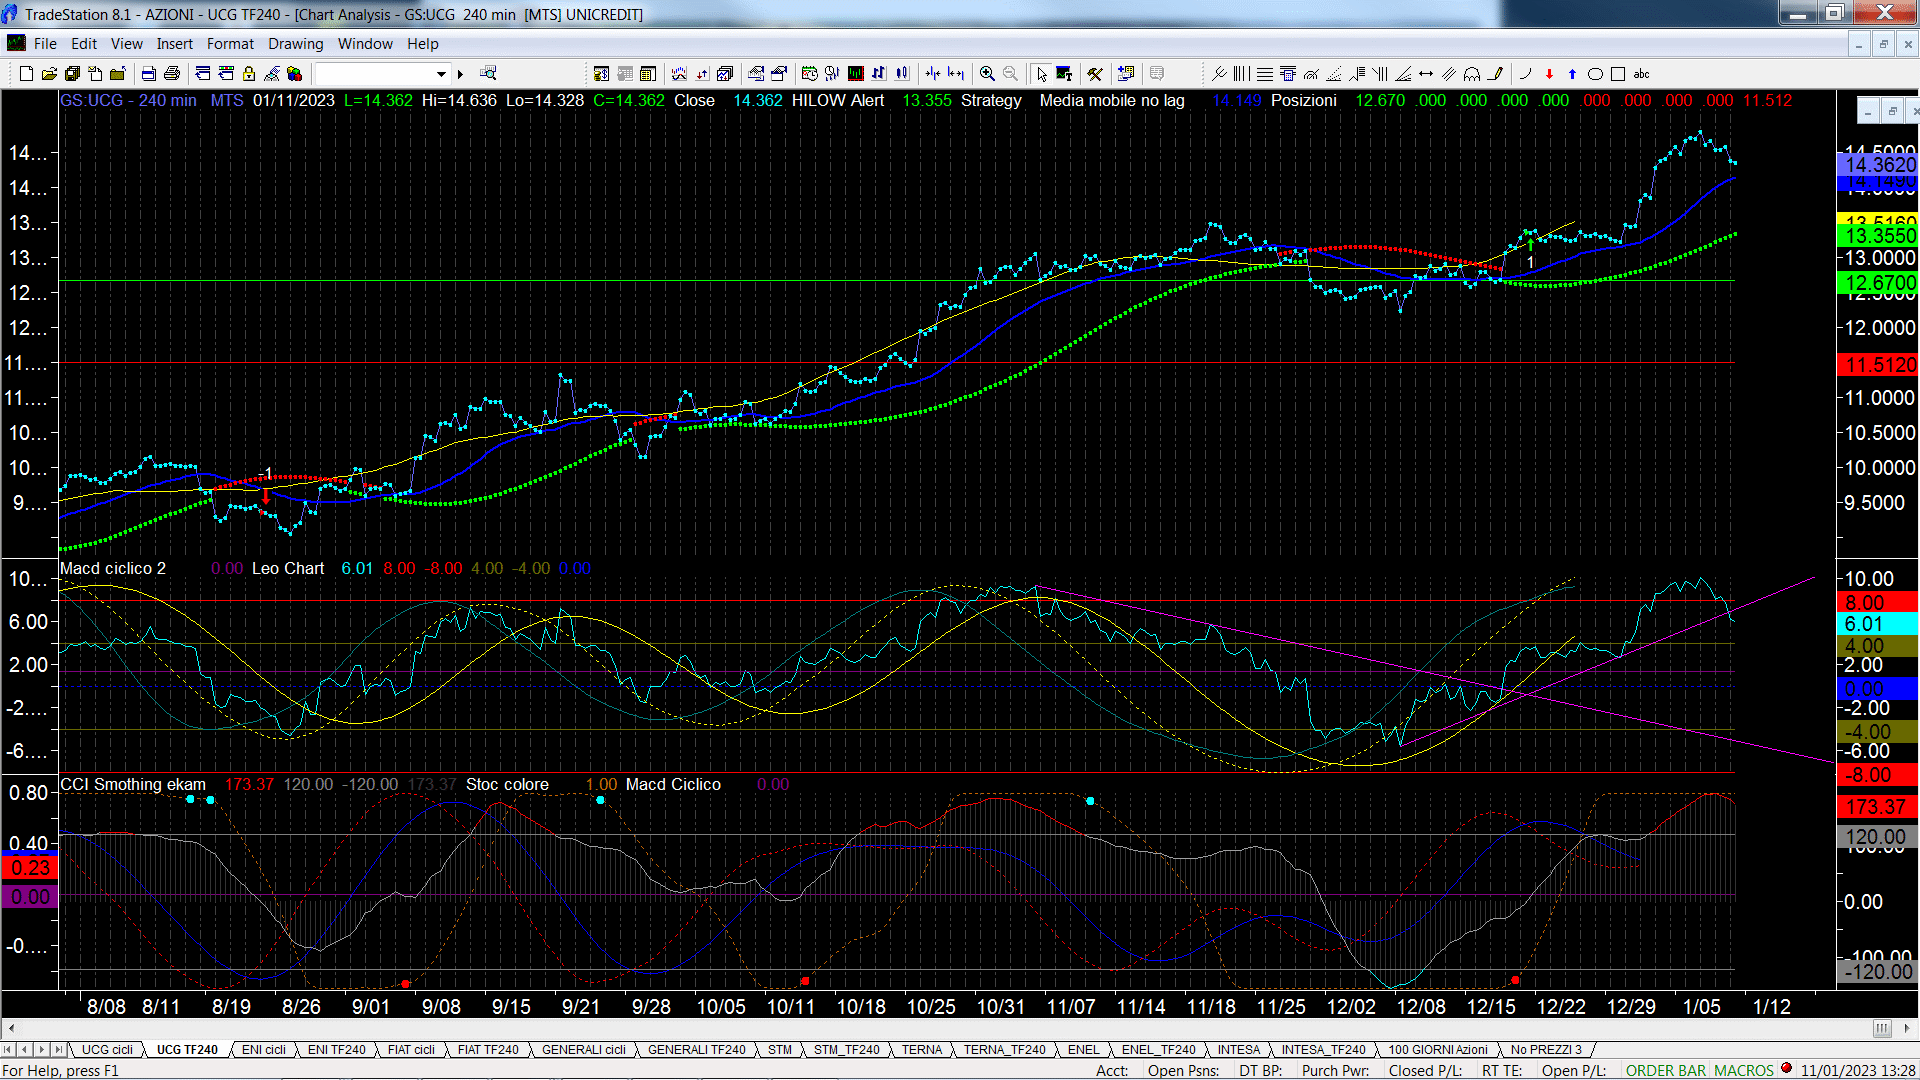This screenshot has width=1920, height=1080.
Task: Switch to the TERNA tab
Action: 921,1050
